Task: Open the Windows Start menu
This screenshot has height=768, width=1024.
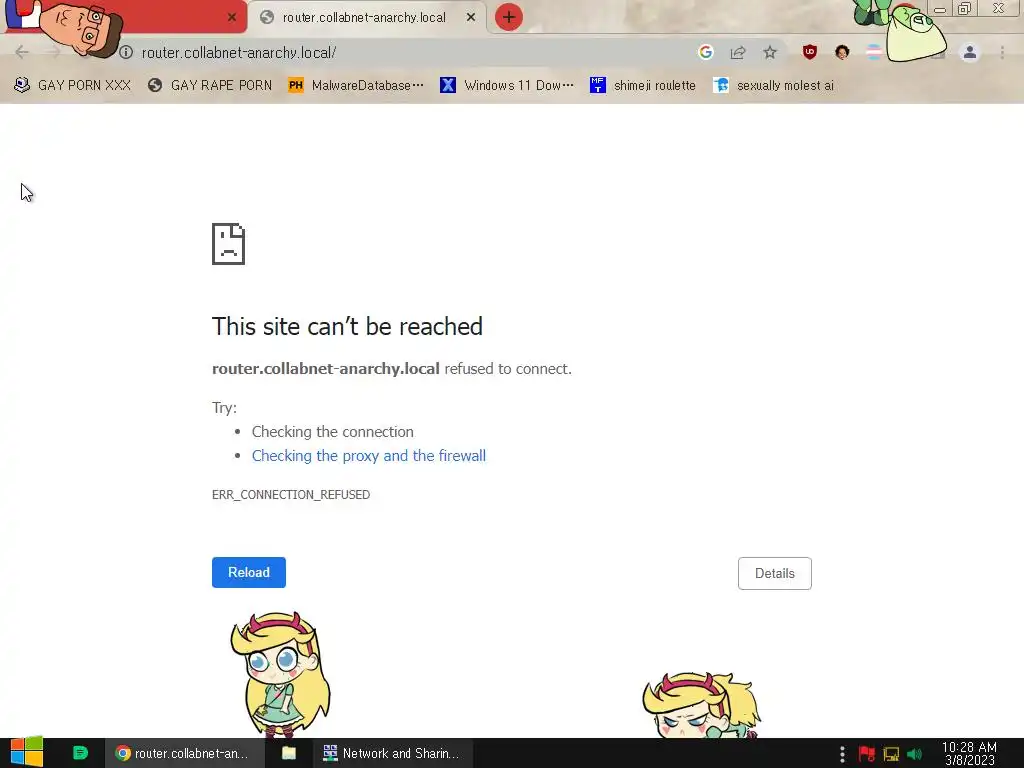Action: [26, 753]
